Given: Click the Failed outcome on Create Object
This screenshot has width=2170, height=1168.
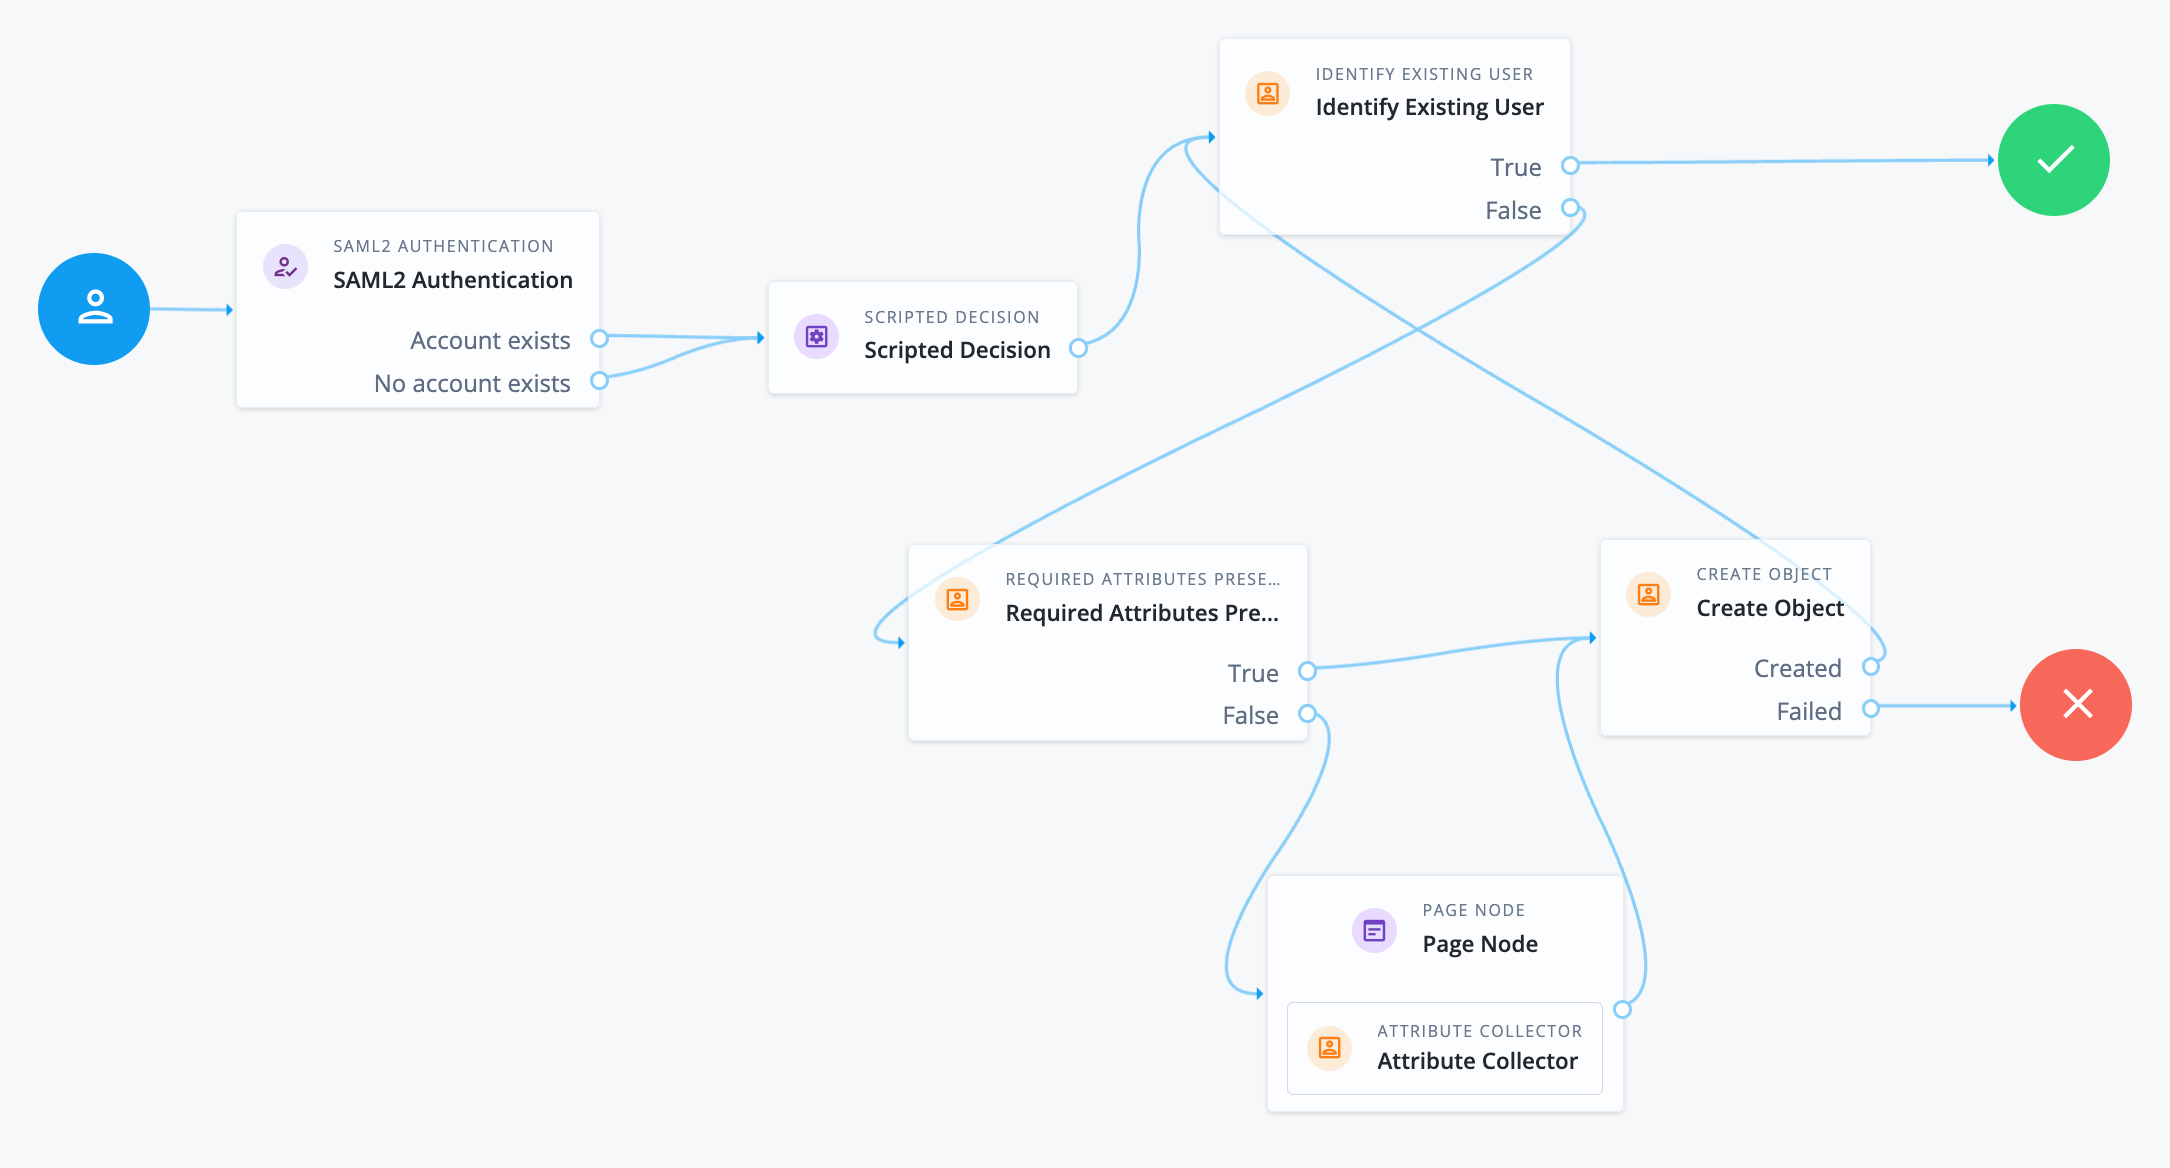Looking at the screenshot, I should (1872, 710).
